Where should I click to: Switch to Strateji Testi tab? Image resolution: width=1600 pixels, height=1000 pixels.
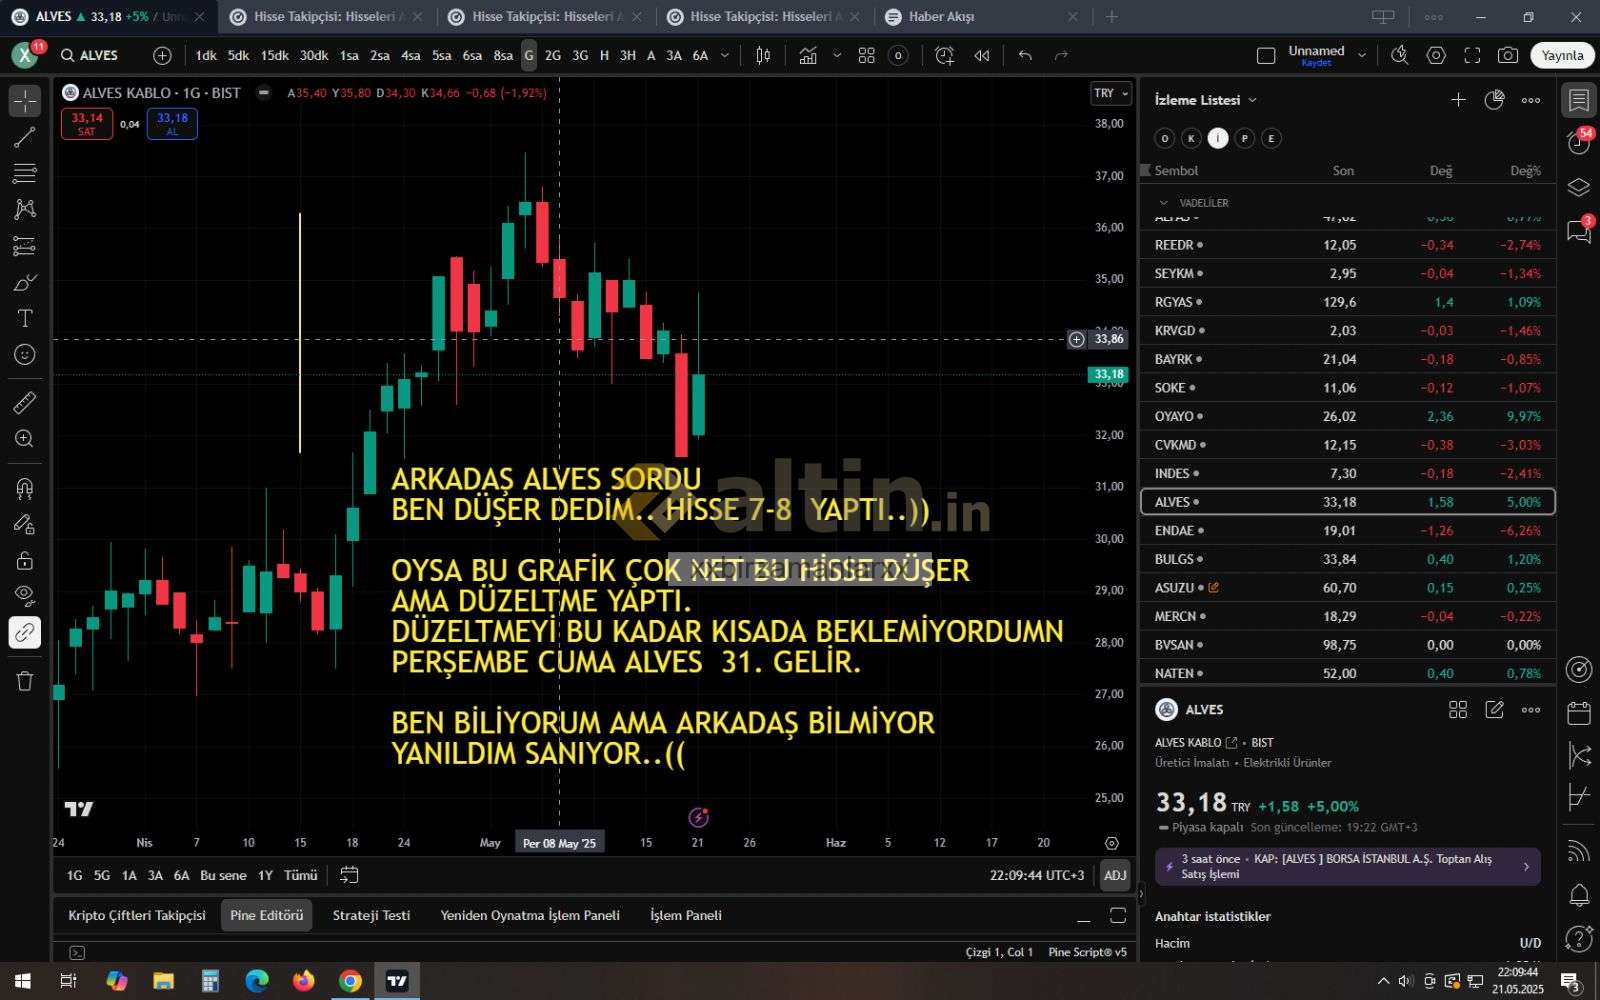click(x=371, y=915)
